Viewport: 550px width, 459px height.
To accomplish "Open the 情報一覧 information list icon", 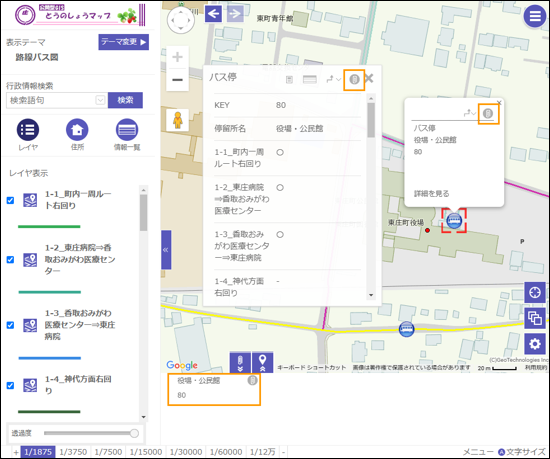I will click(127, 130).
